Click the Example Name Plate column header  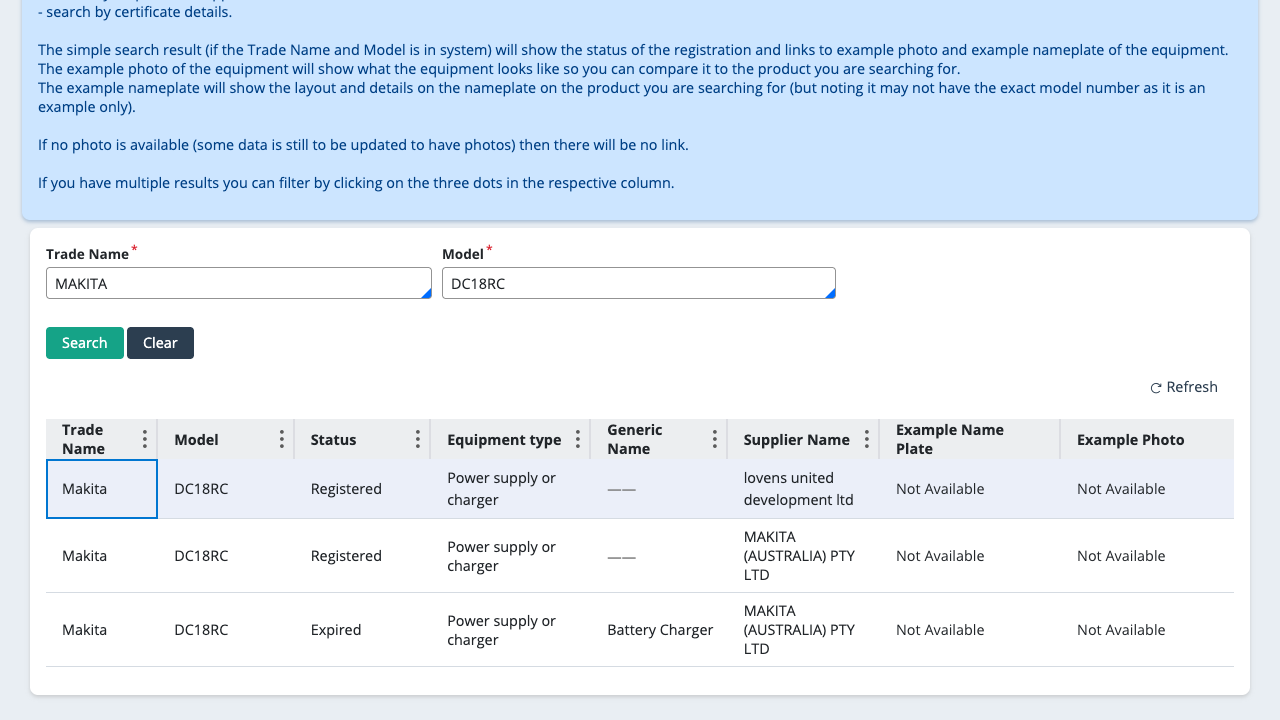pyautogui.click(x=949, y=439)
